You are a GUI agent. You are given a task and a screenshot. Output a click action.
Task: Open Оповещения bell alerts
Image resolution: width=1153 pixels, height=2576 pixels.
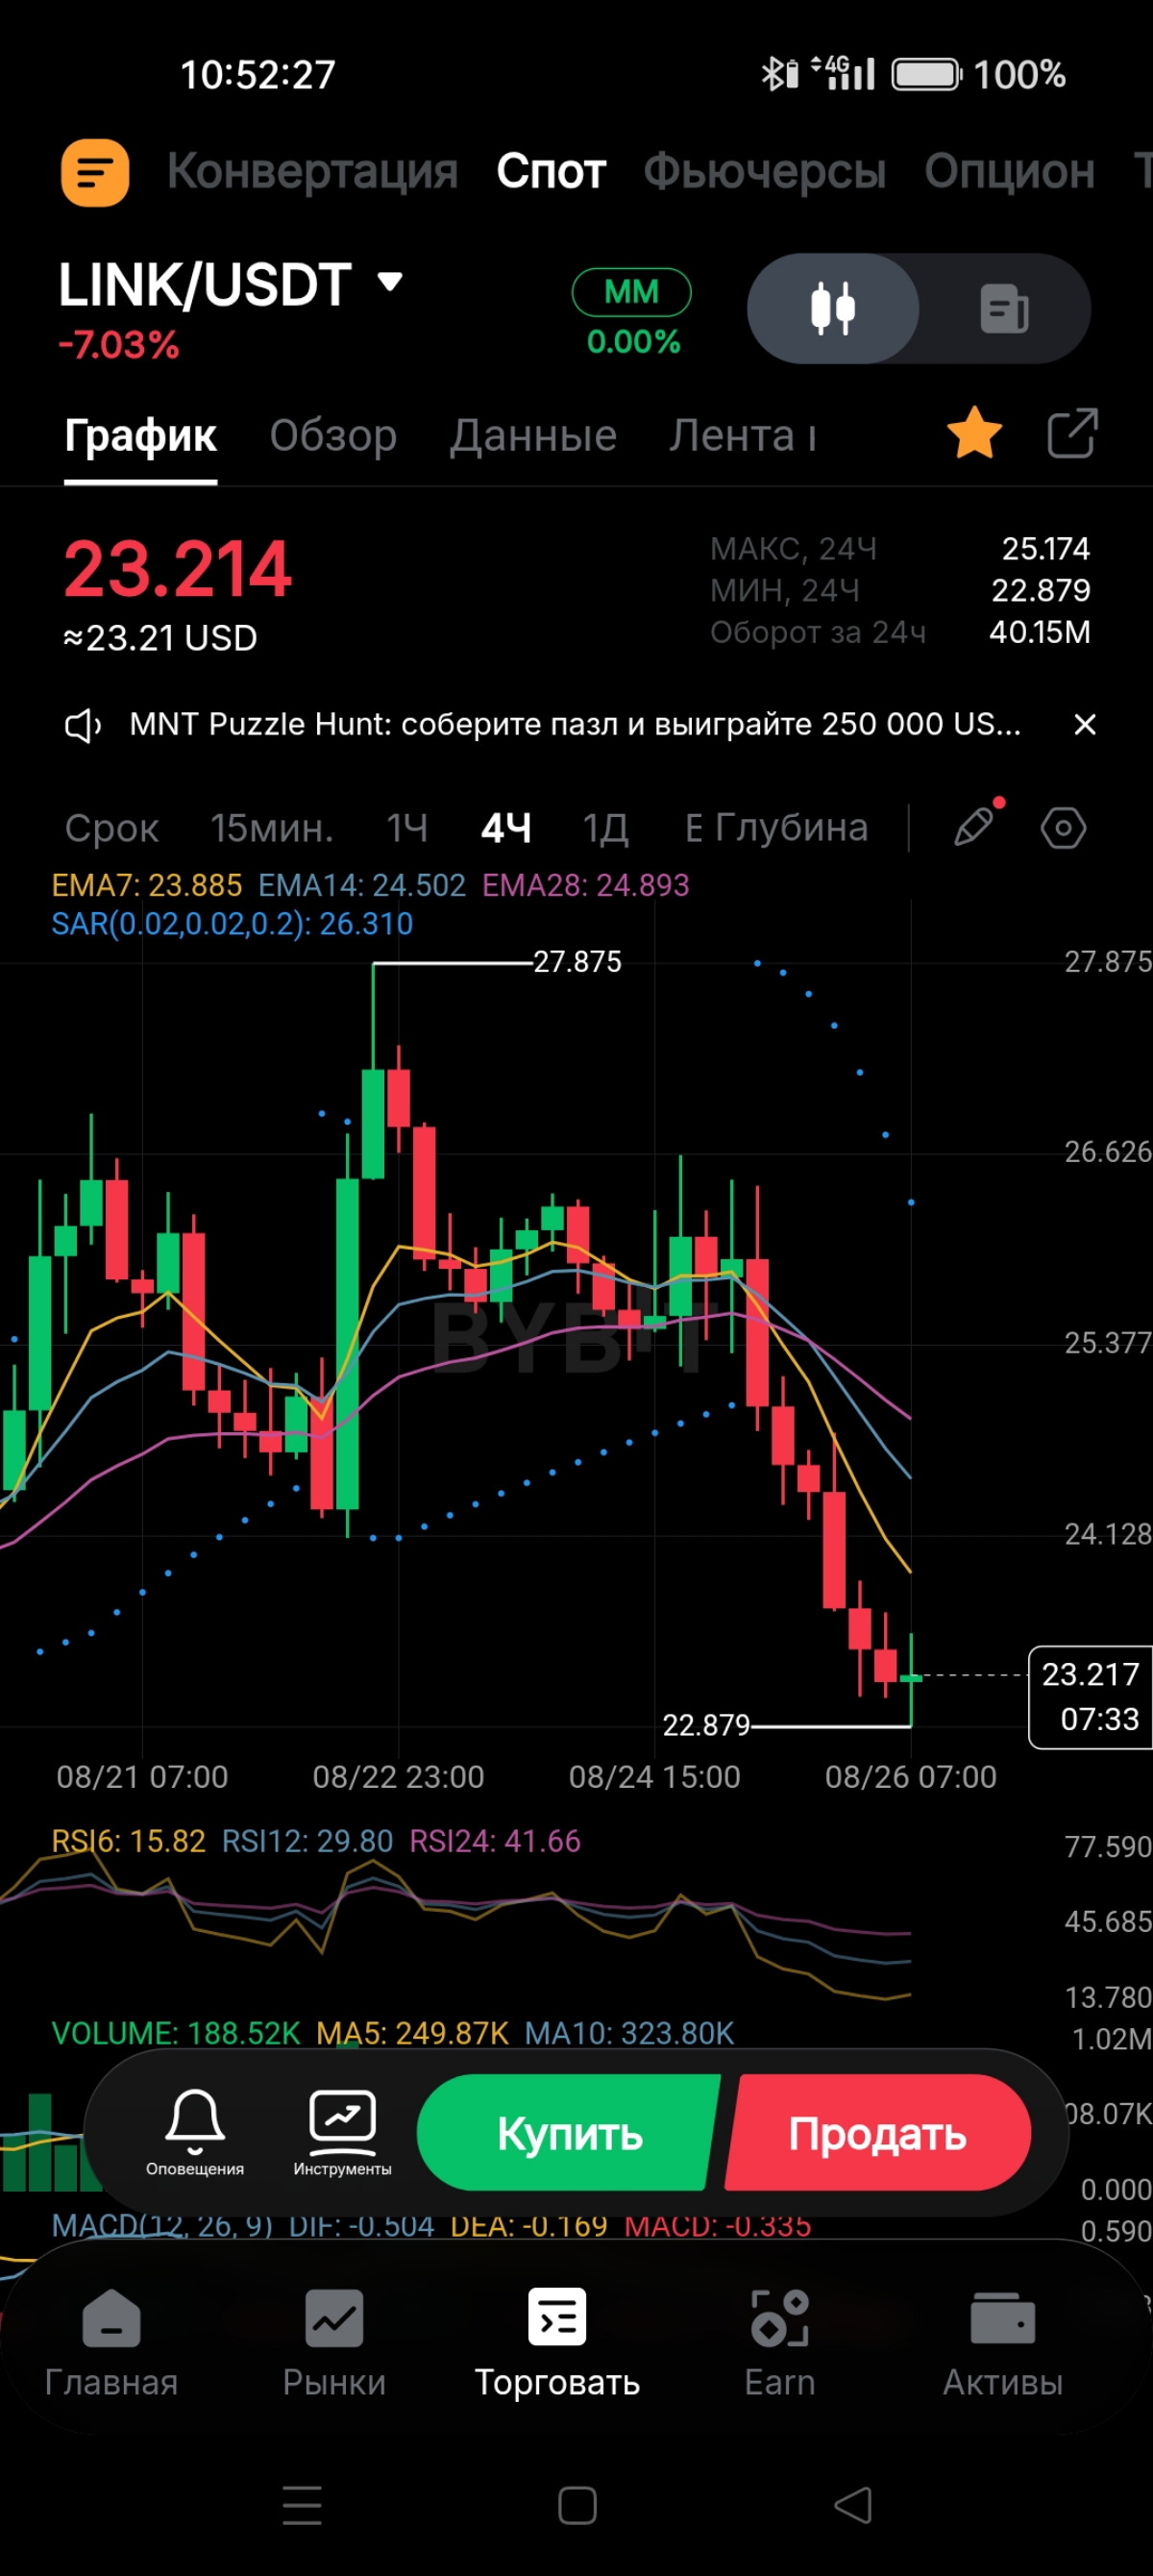click(195, 2131)
